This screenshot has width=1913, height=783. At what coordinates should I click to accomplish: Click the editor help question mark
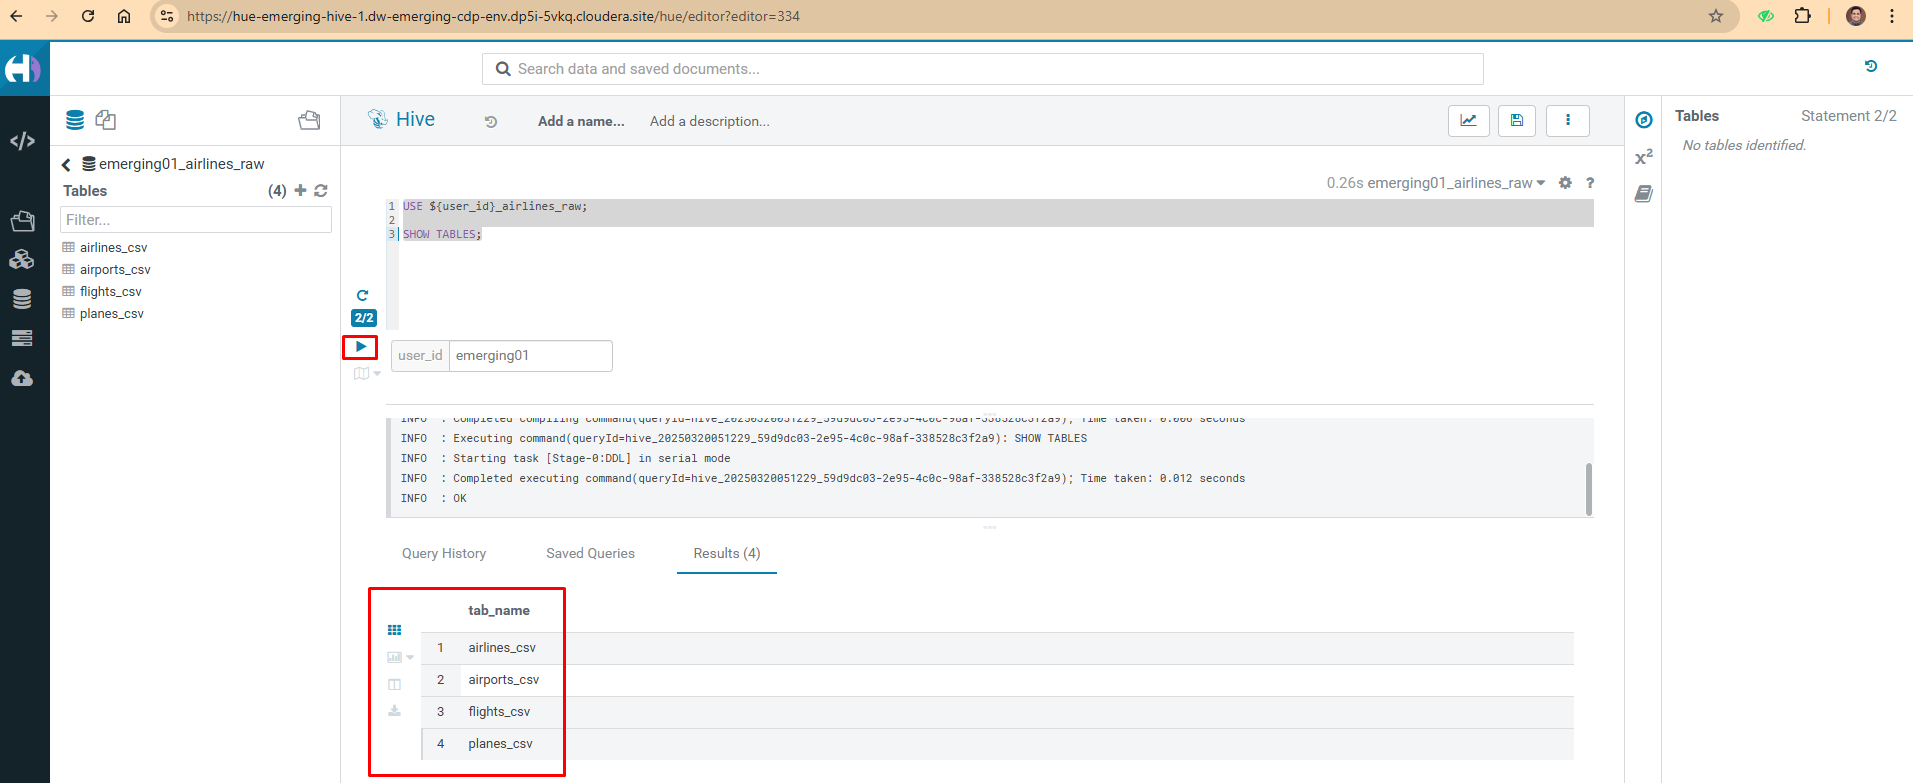(x=1589, y=183)
